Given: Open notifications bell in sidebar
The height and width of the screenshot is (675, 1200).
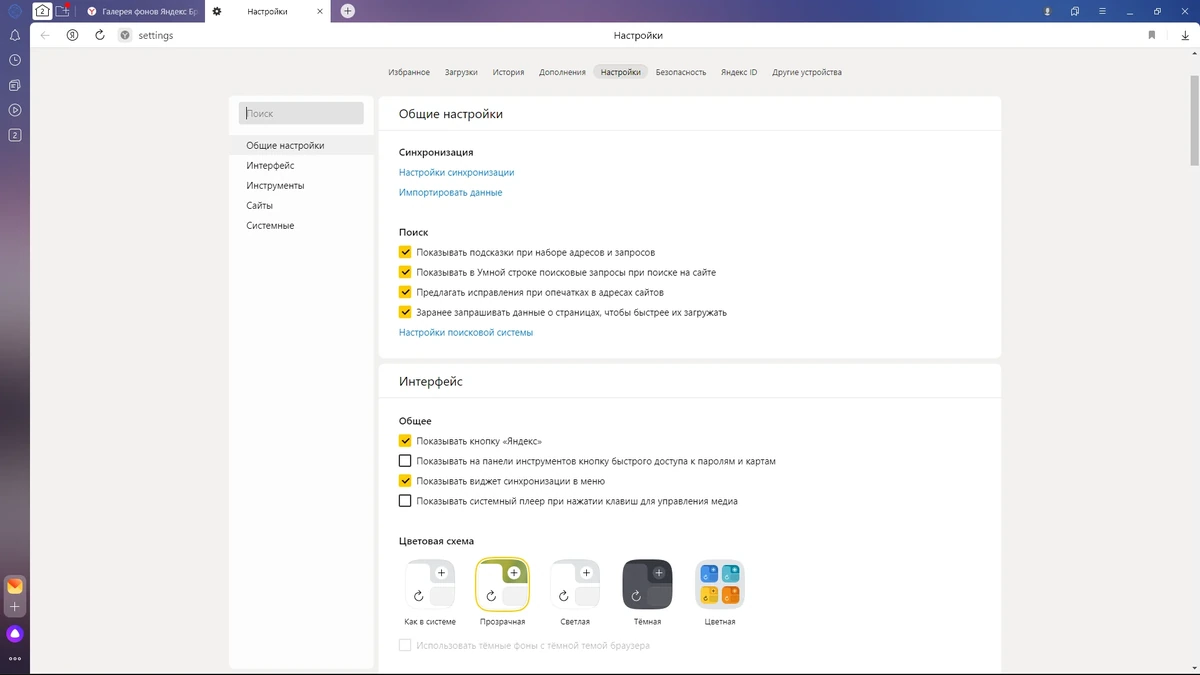Looking at the screenshot, I should [15, 35].
